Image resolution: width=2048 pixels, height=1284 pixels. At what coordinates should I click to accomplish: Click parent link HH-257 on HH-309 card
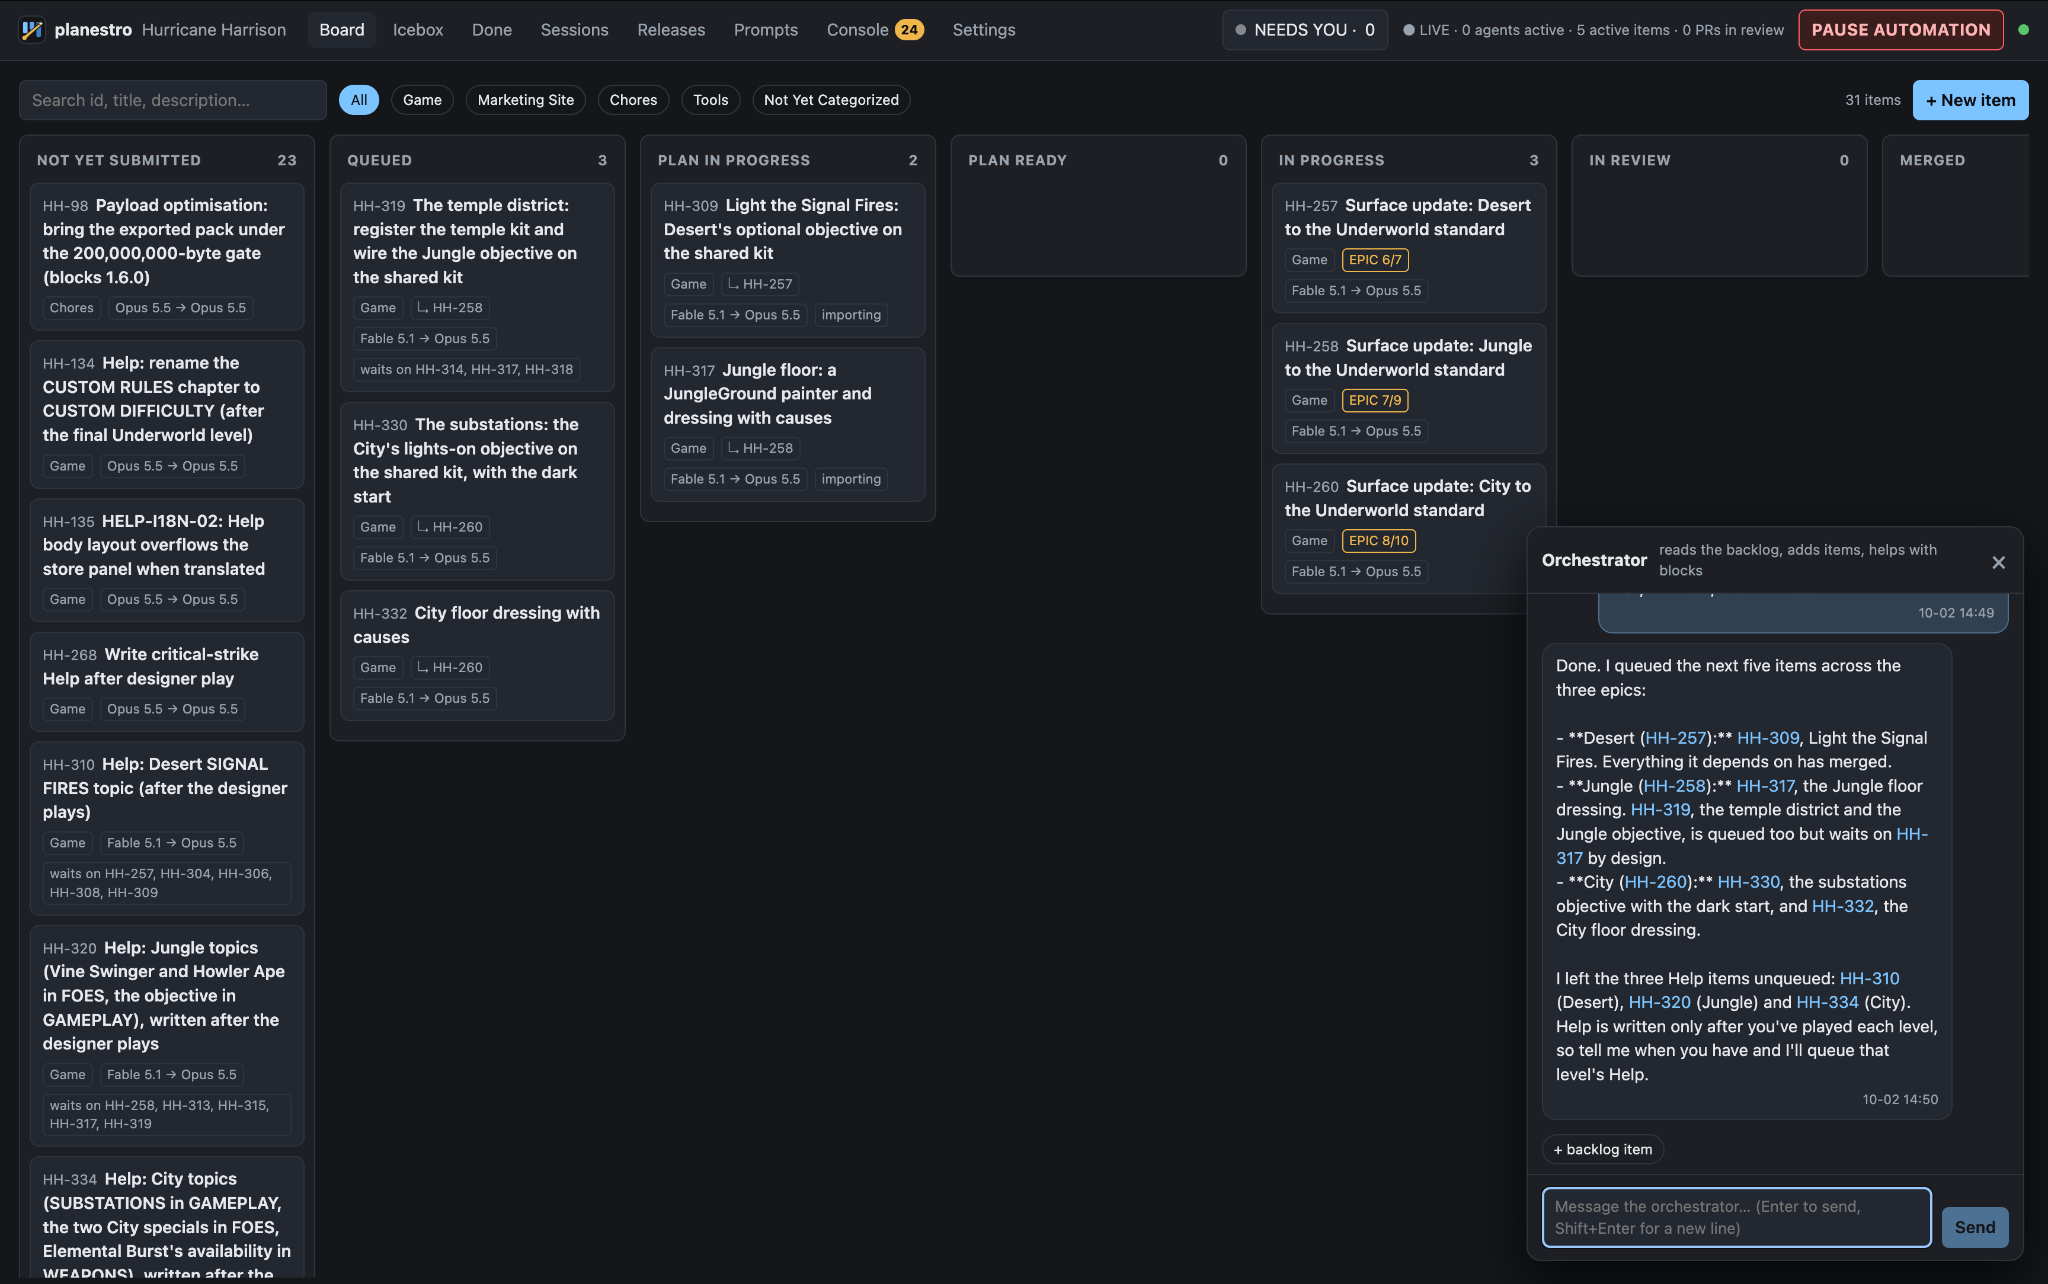coord(760,284)
